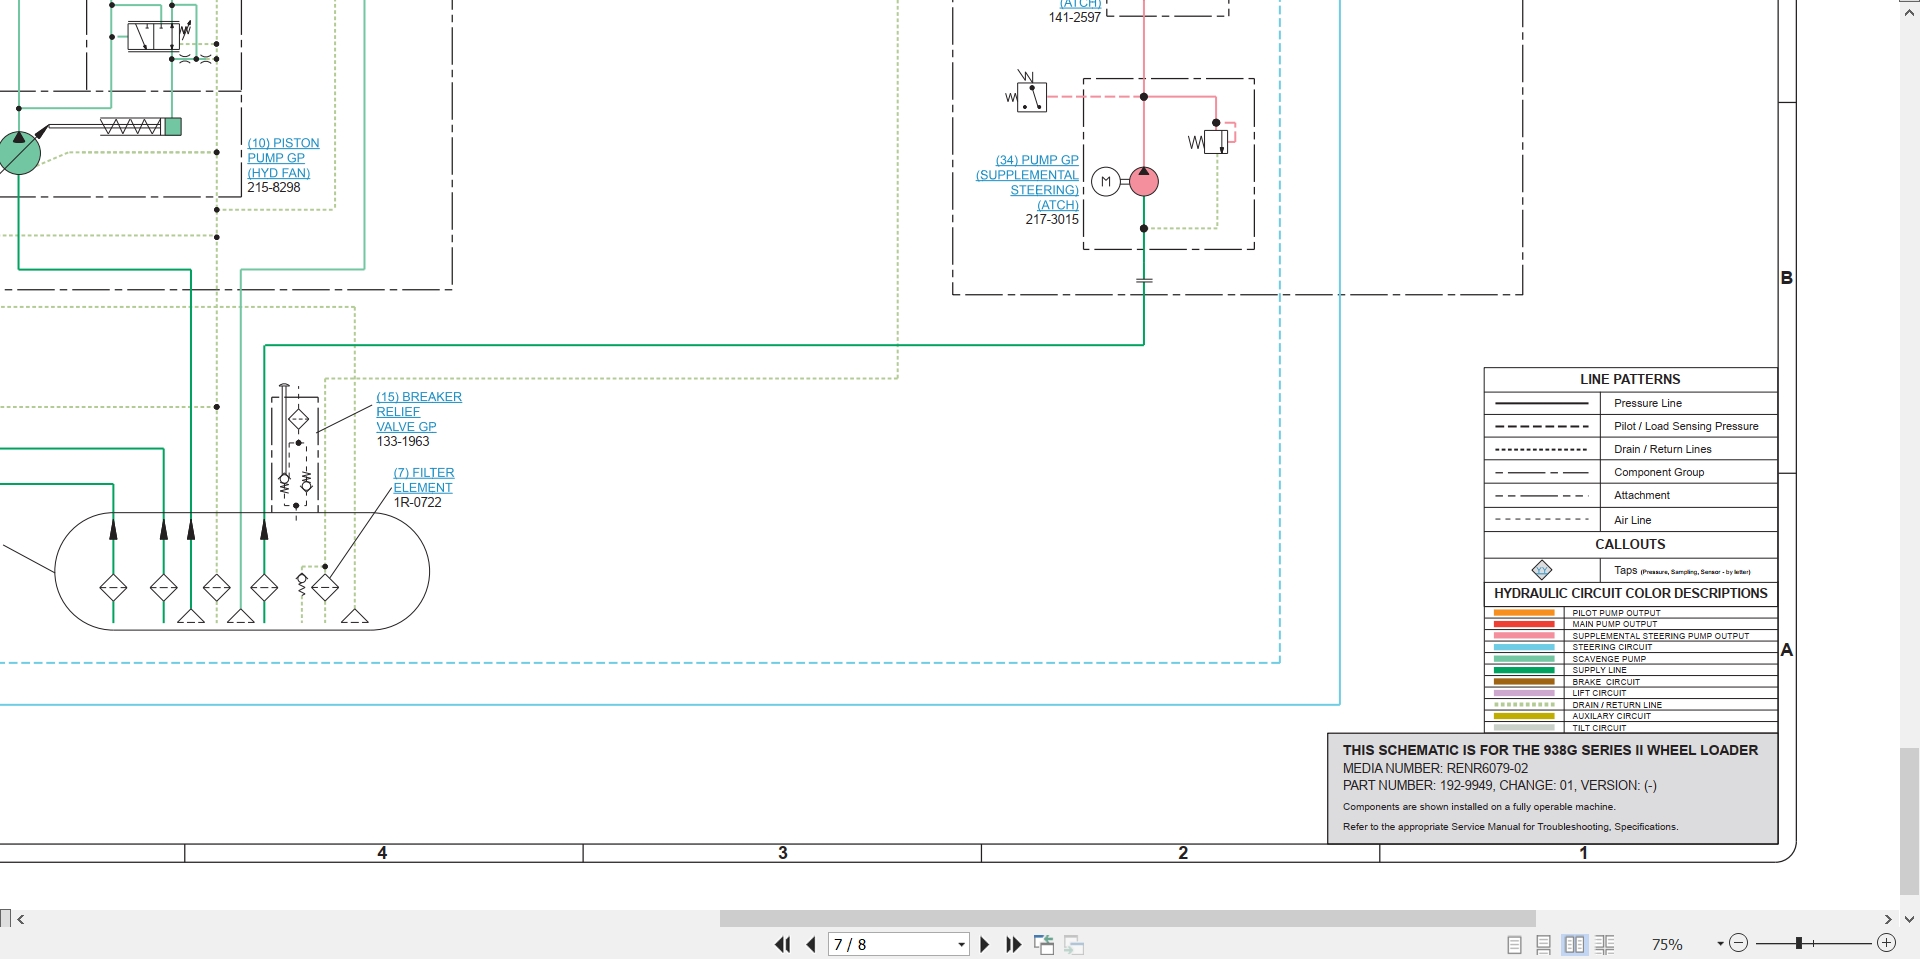
Task: Click the HYDRAULIC CIRCUIT COLOR DESCRIPTIONS heading
Action: pyautogui.click(x=1631, y=593)
